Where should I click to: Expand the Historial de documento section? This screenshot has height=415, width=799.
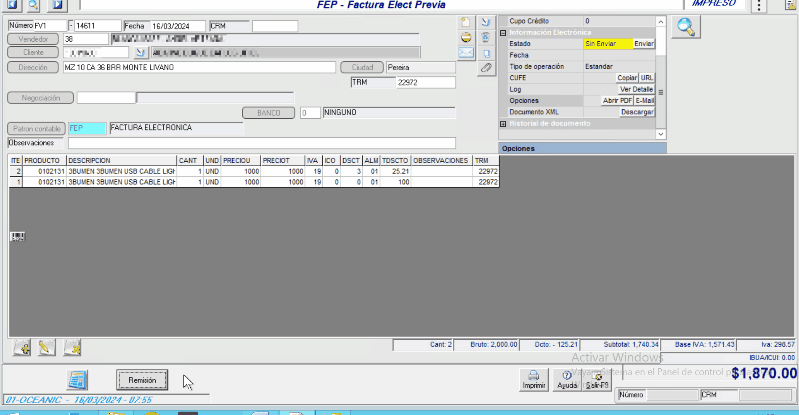503,124
